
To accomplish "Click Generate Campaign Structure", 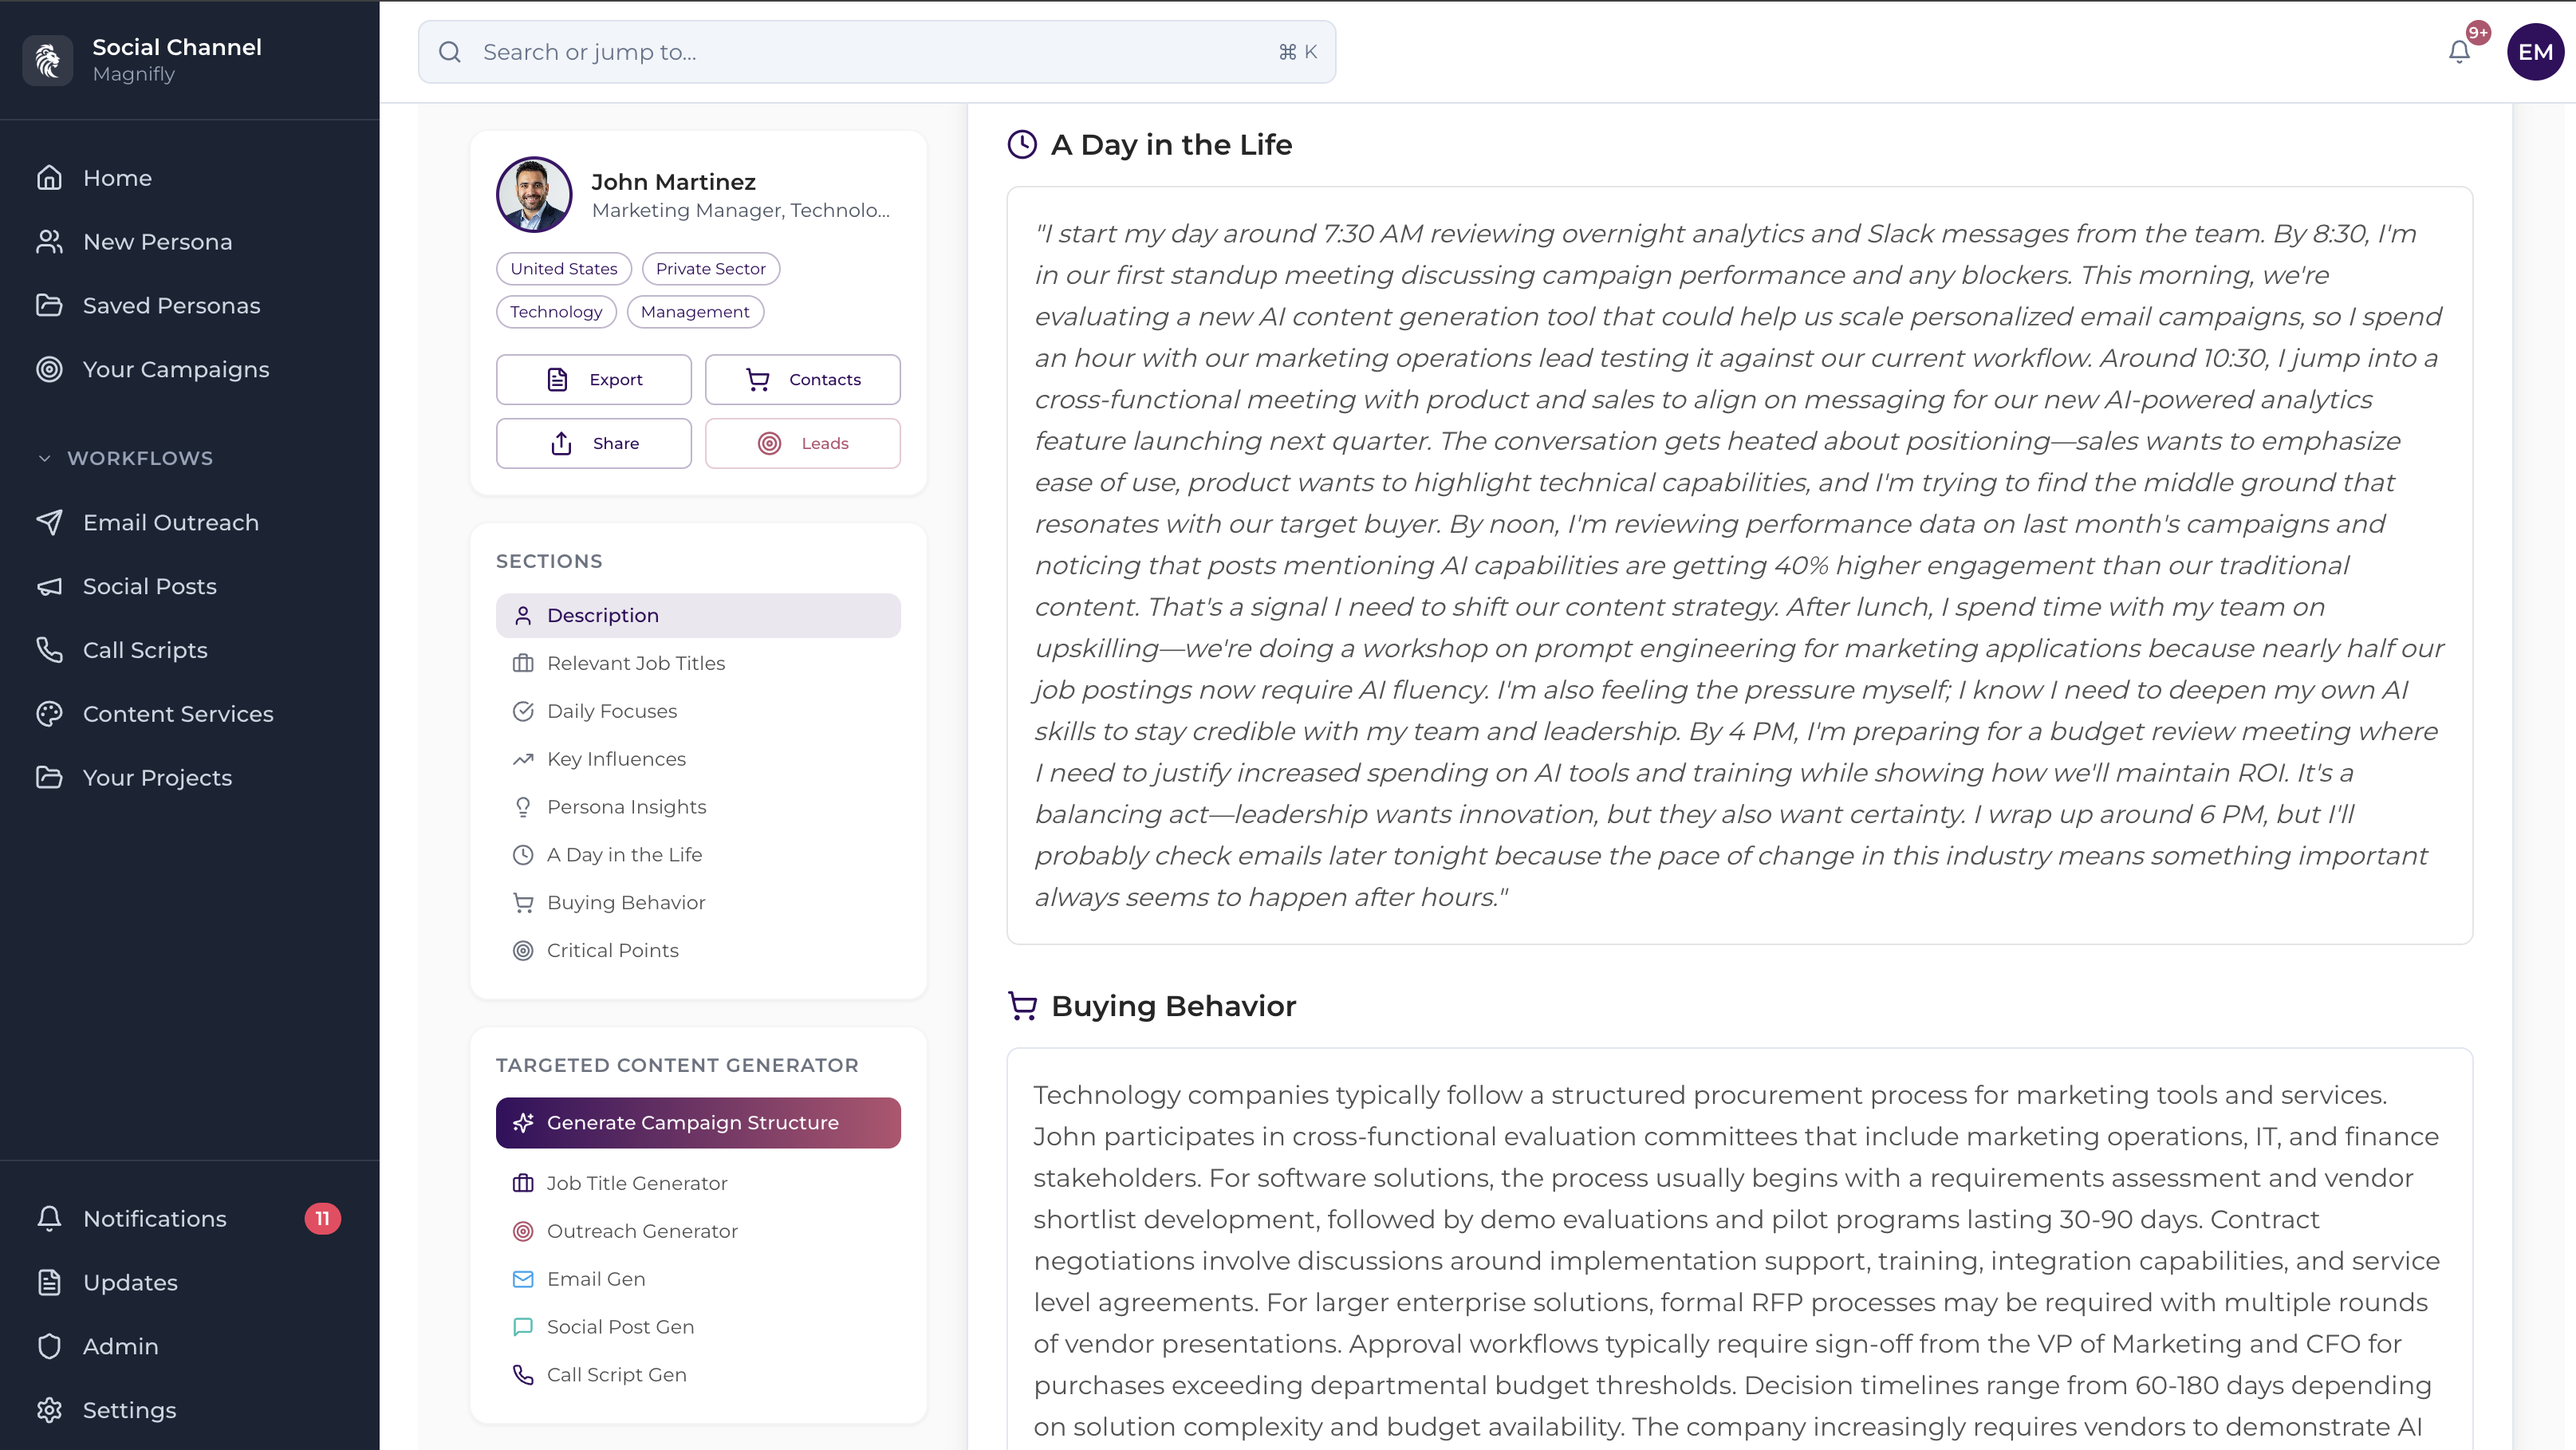I will coord(698,1123).
